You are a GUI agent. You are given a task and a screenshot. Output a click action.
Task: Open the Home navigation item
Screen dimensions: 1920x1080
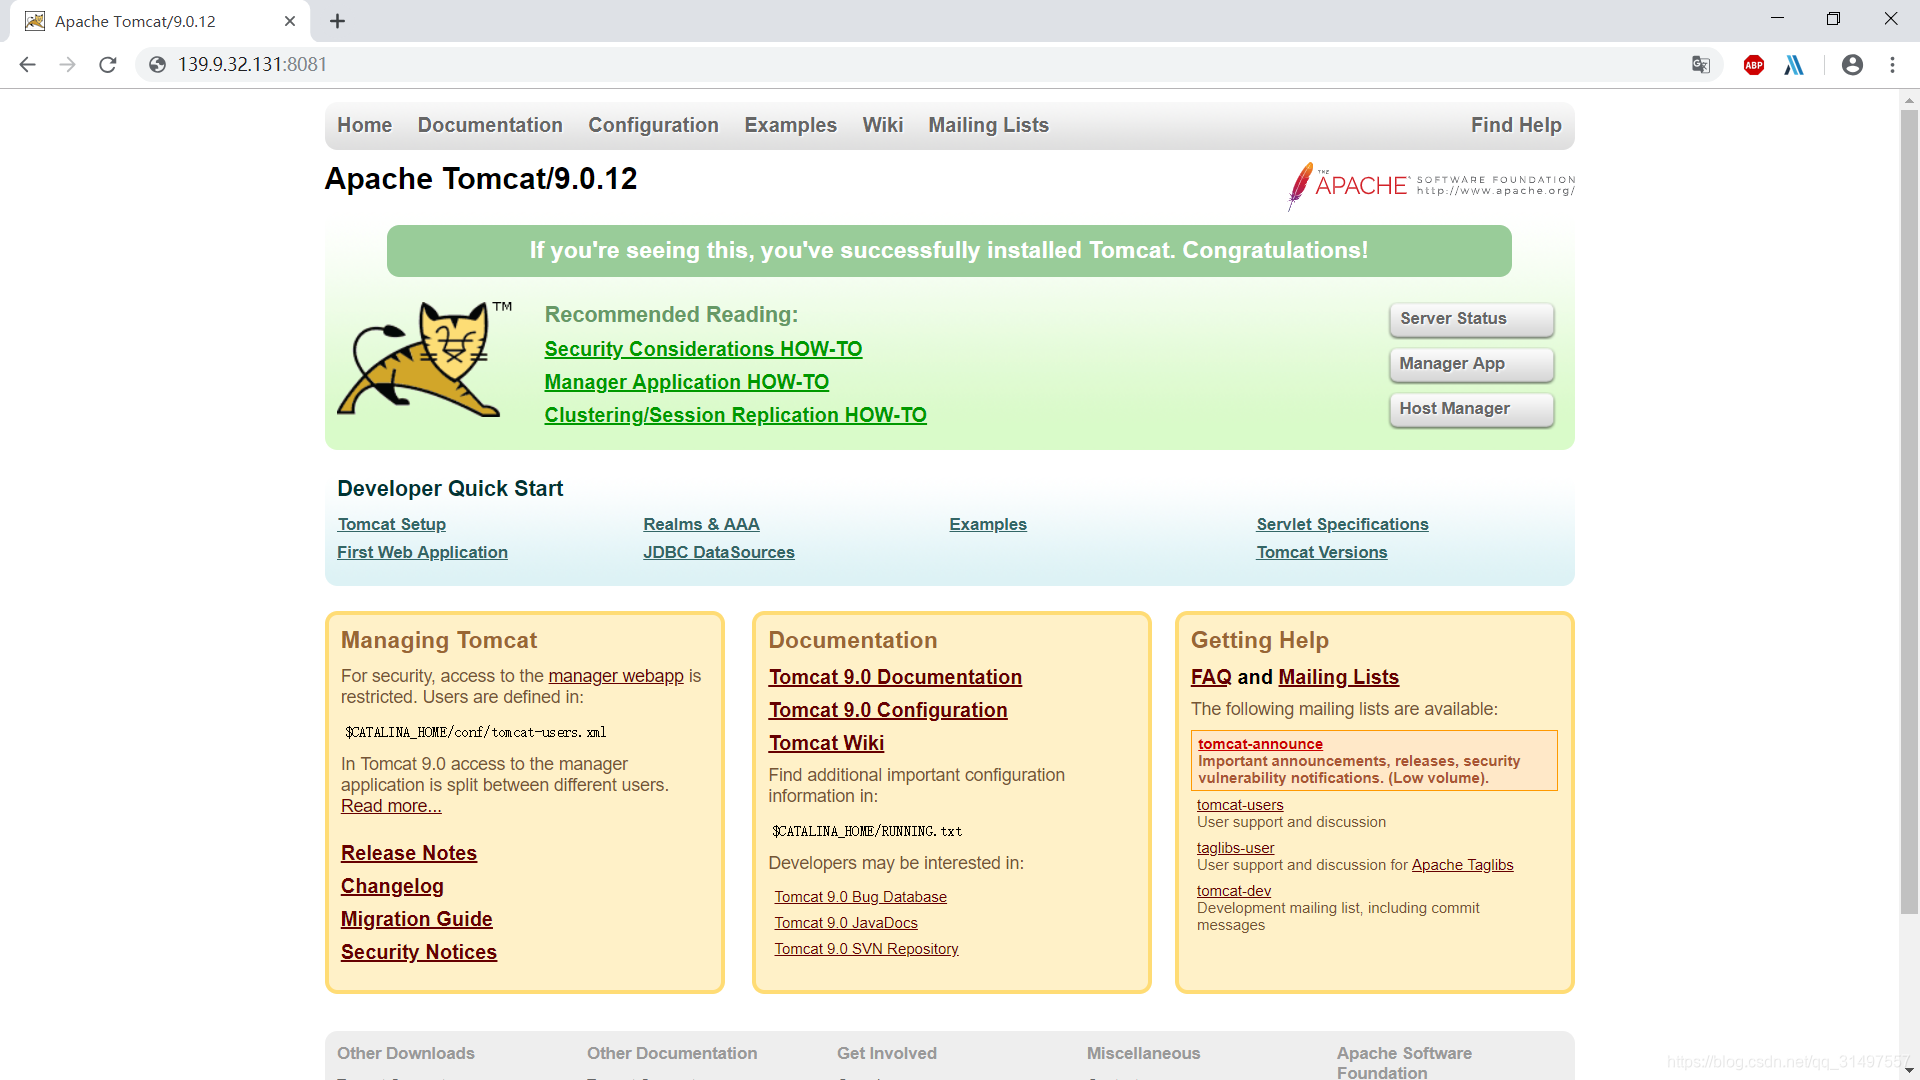click(x=364, y=125)
